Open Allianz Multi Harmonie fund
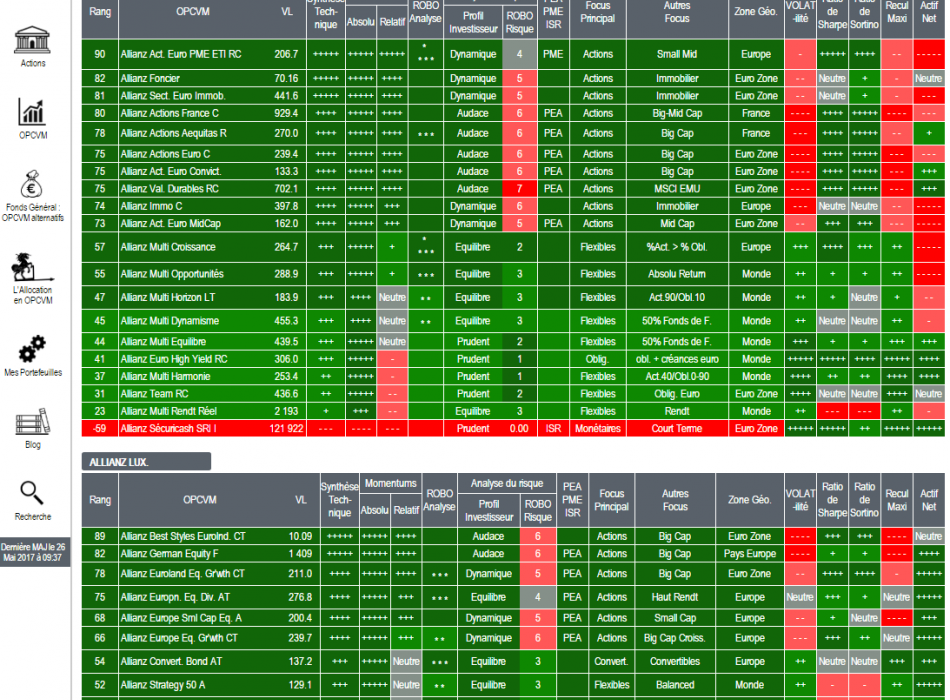 (165, 376)
